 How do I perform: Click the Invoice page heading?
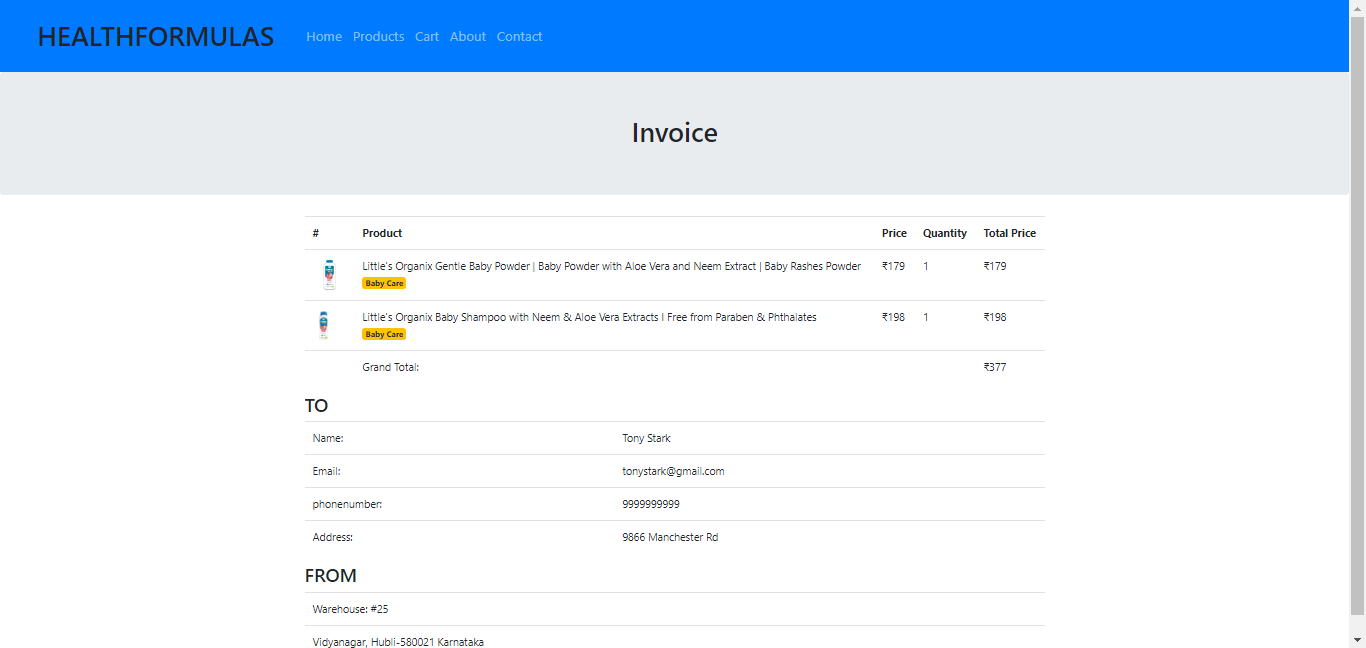(x=674, y=132)
